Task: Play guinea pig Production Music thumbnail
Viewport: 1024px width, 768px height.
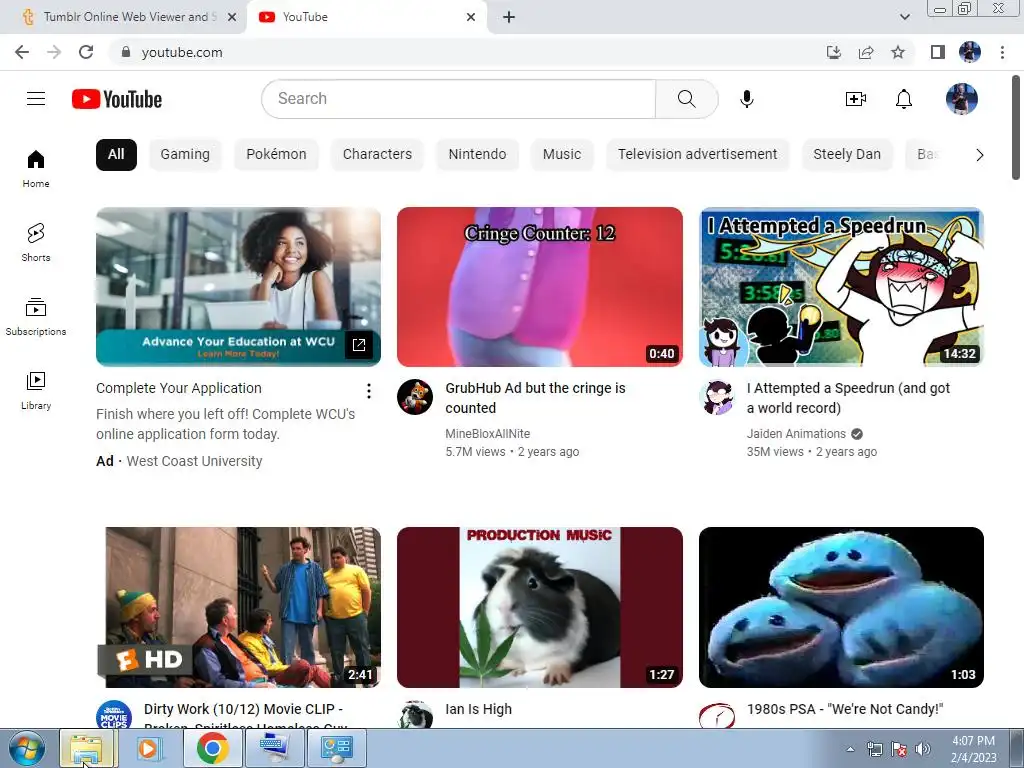Action: [539, 607]
